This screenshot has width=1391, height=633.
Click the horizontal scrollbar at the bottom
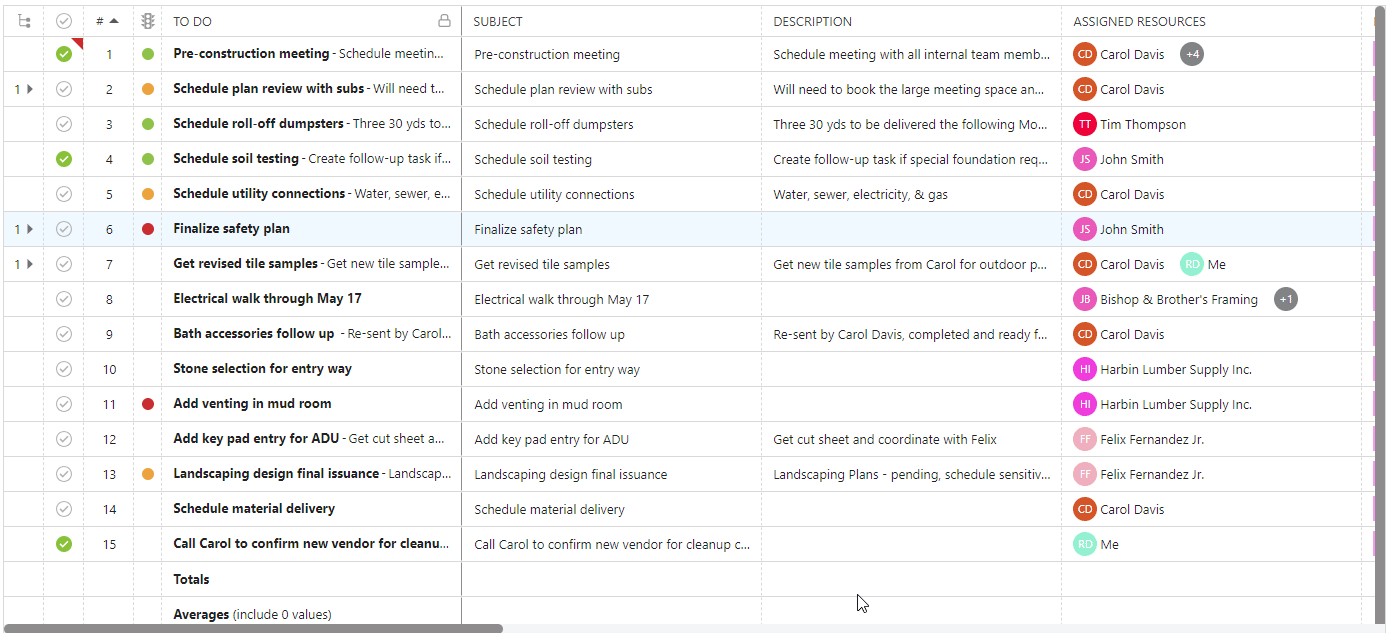[250, 626]
